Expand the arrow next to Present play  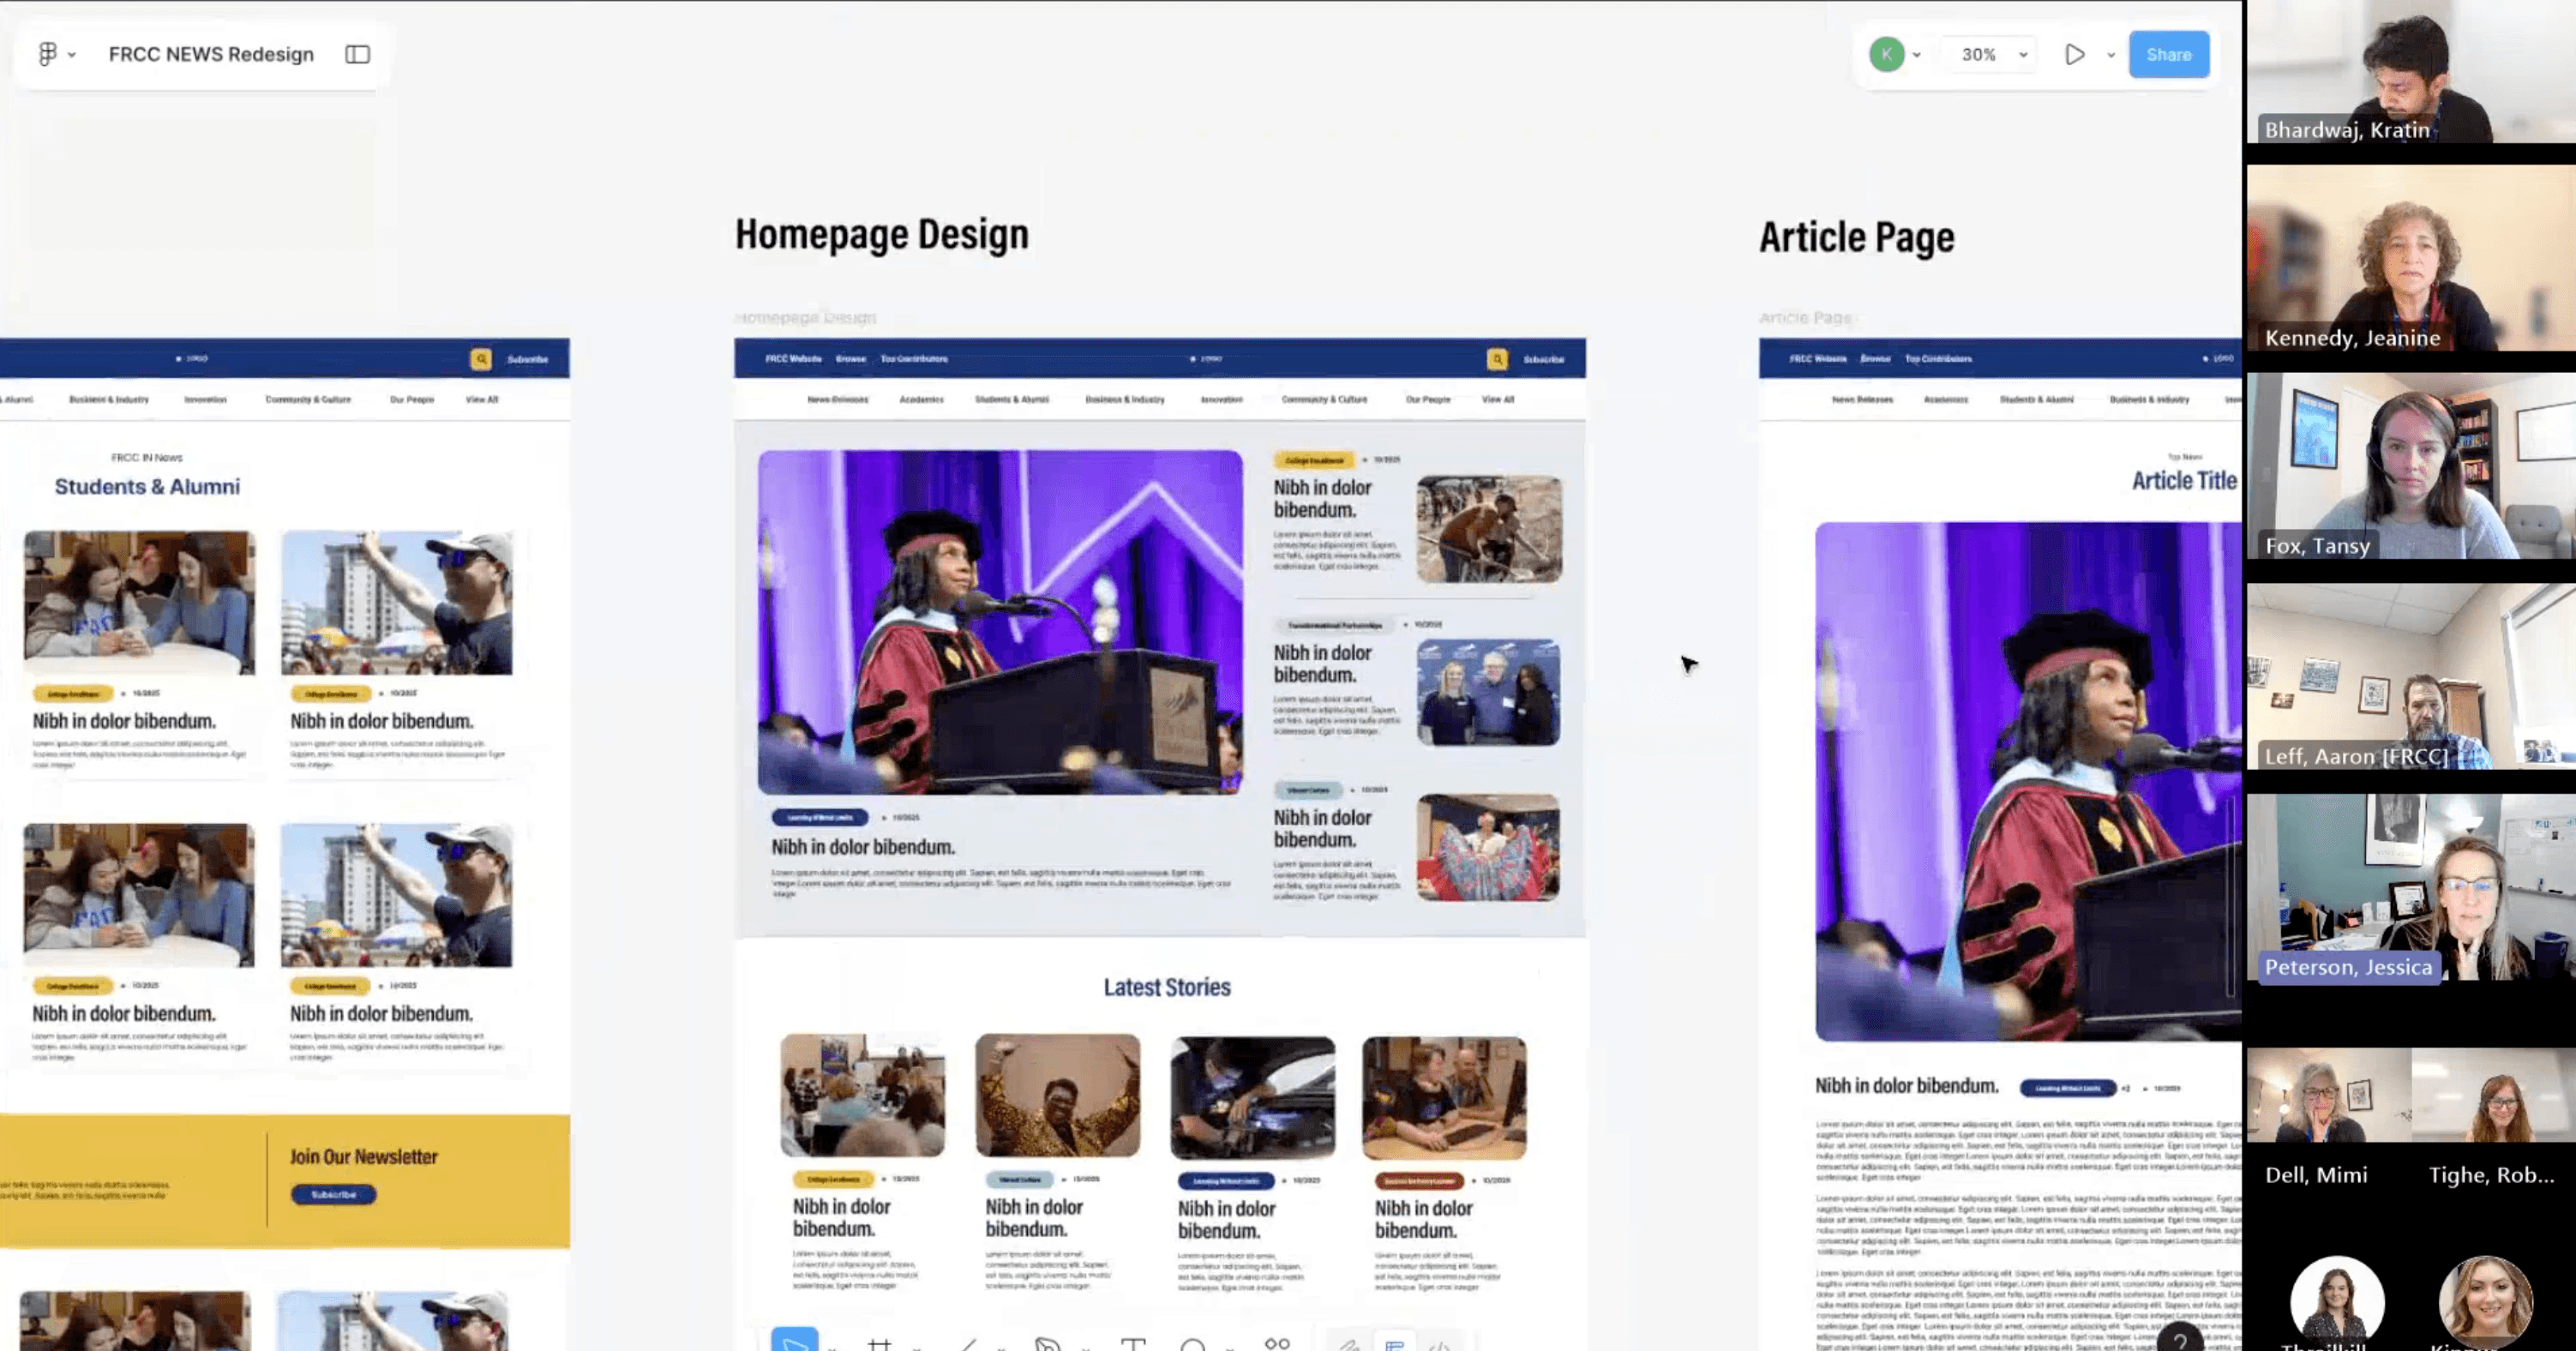coord(2111,55)
